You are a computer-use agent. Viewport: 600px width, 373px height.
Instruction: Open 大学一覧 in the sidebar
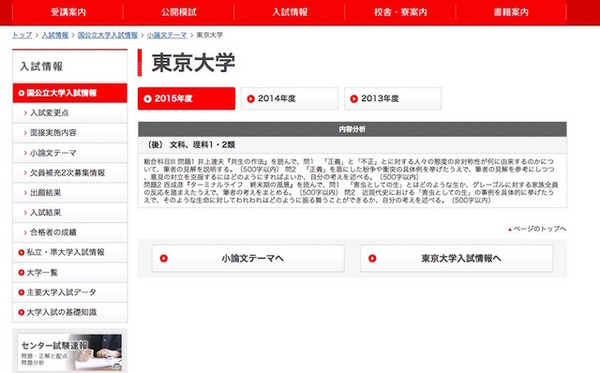pos(70,272)
